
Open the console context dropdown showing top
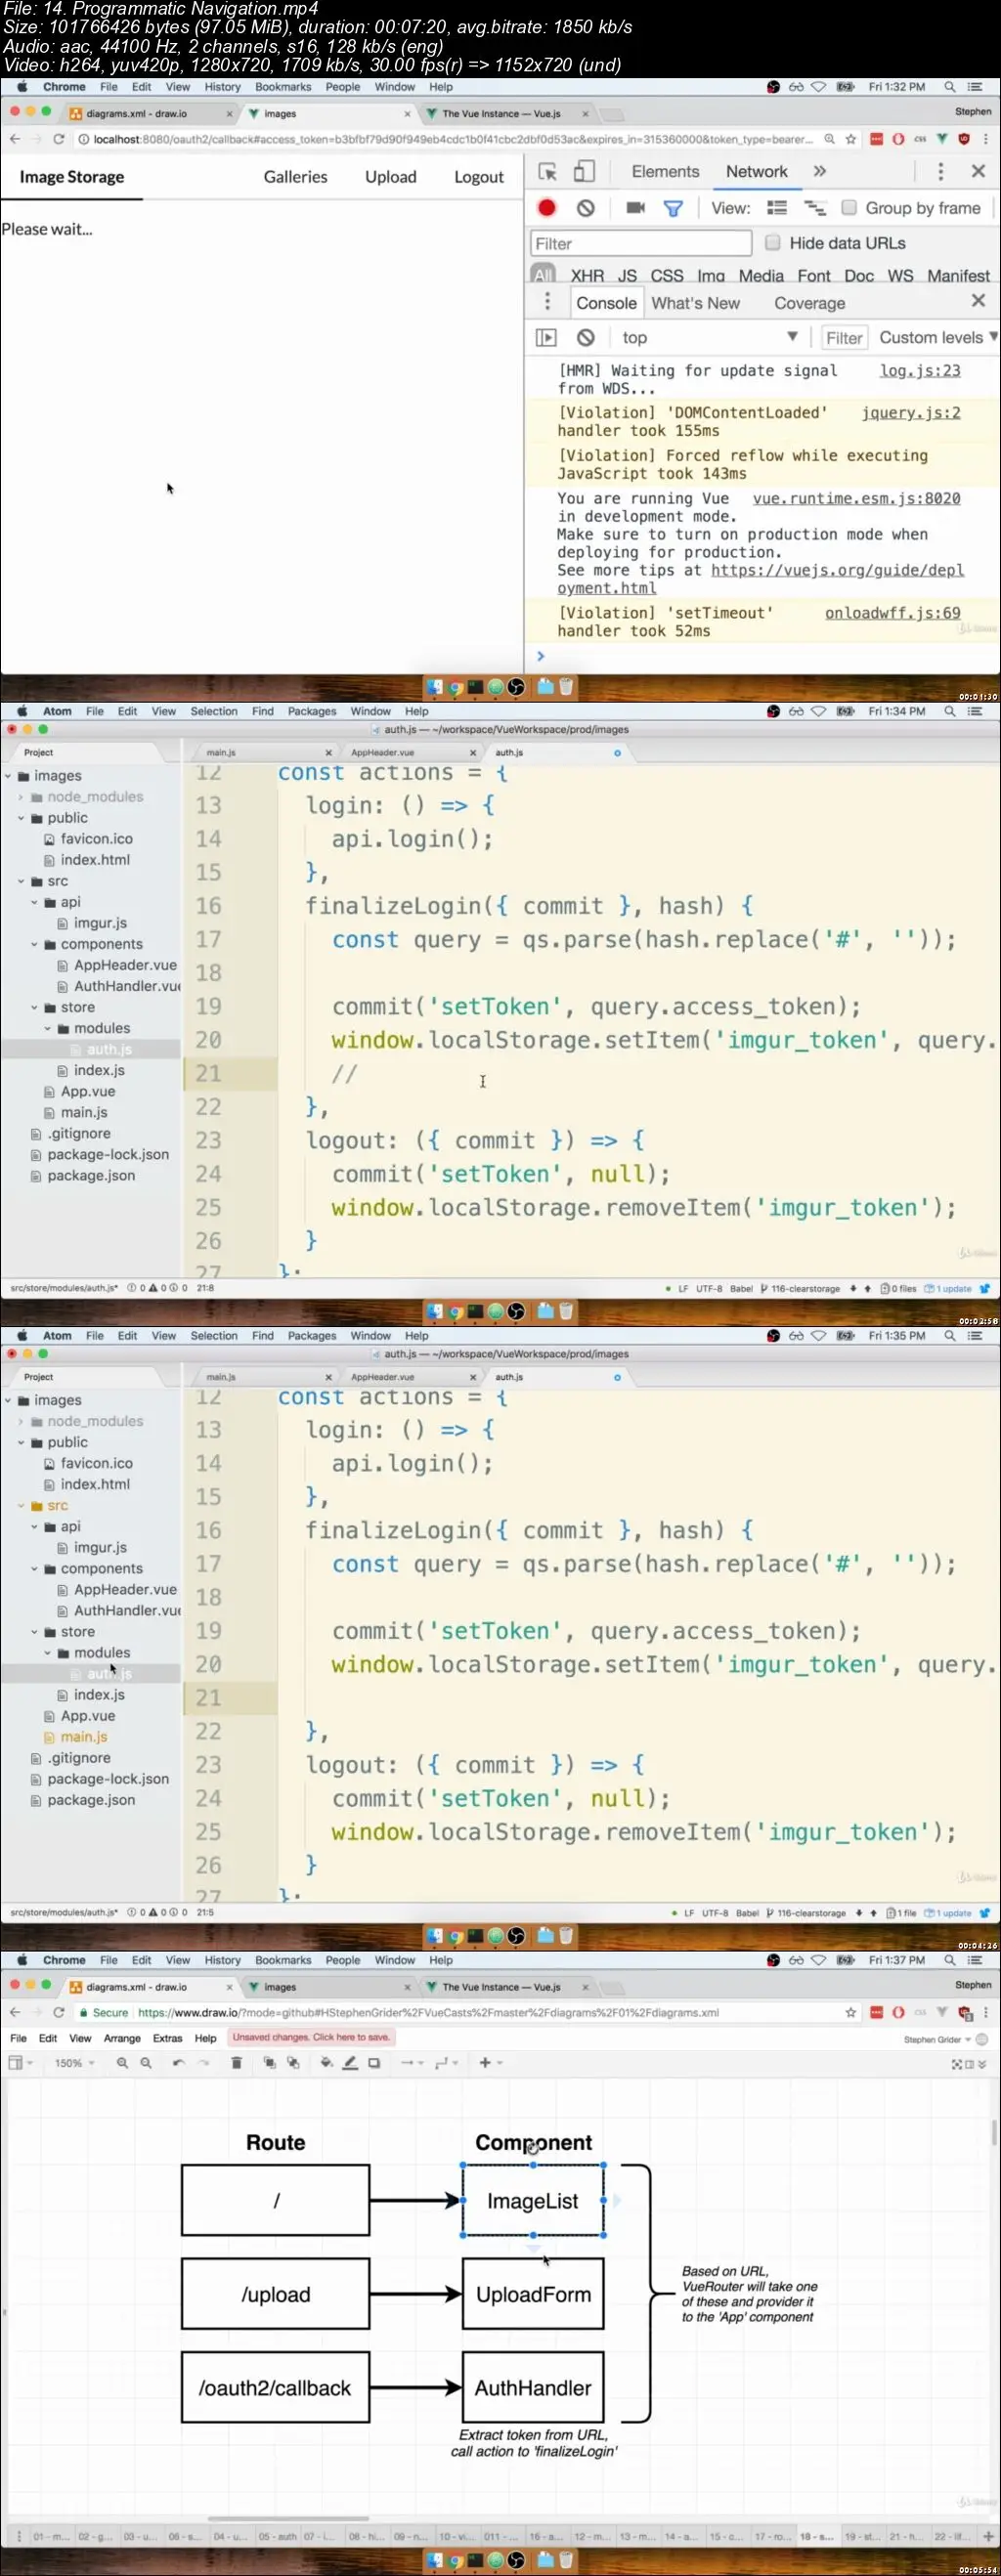point(709,338)
